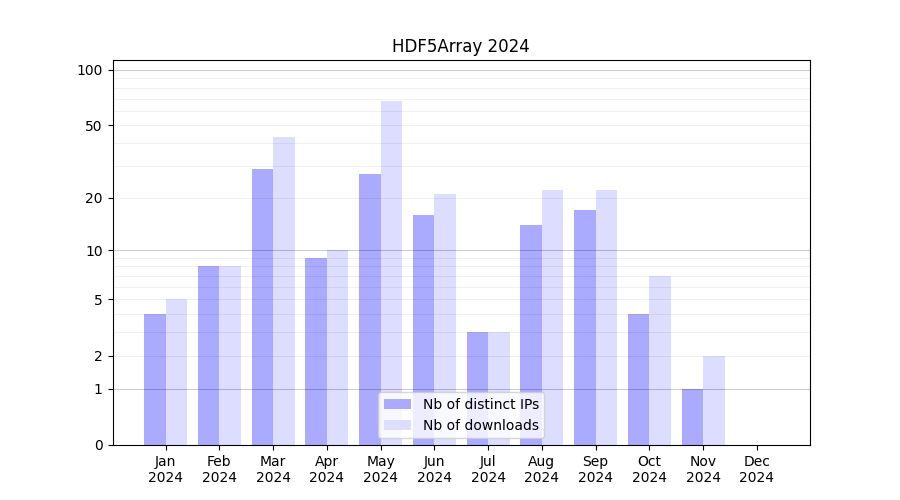Click the October 2024 downloads bar
The height and width of the screenshot is (500, 900).
[660, 360]
